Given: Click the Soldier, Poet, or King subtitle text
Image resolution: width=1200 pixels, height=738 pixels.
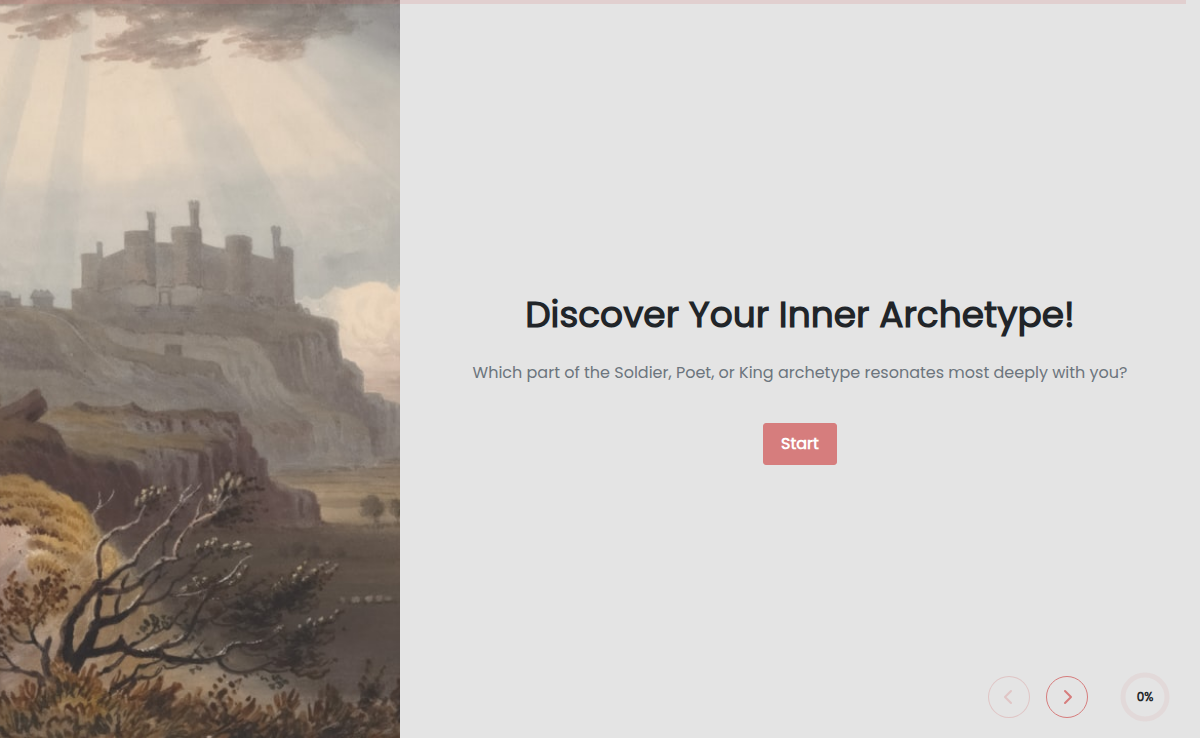Looking at the screenshot, I should (x=800, y=373).
